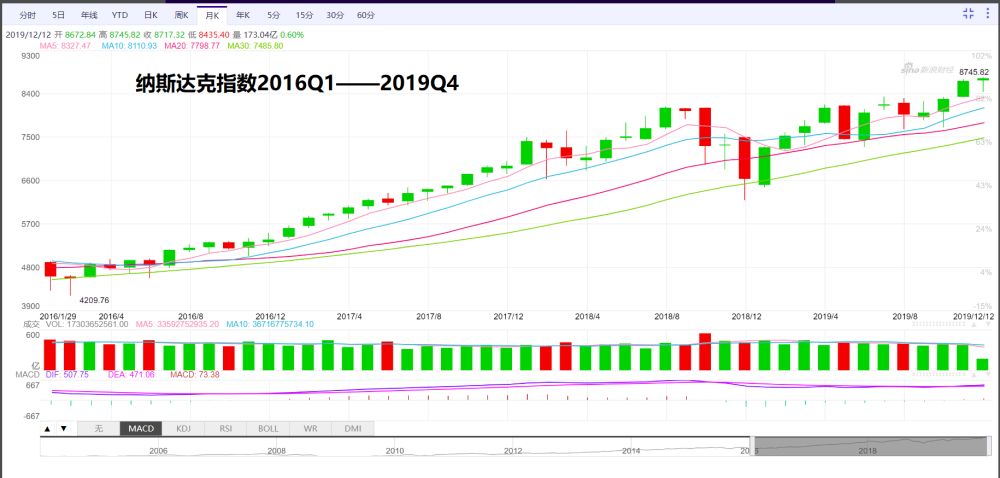Switch to the 30分 interval tab

pyautogui.click(x=335, y=15)
